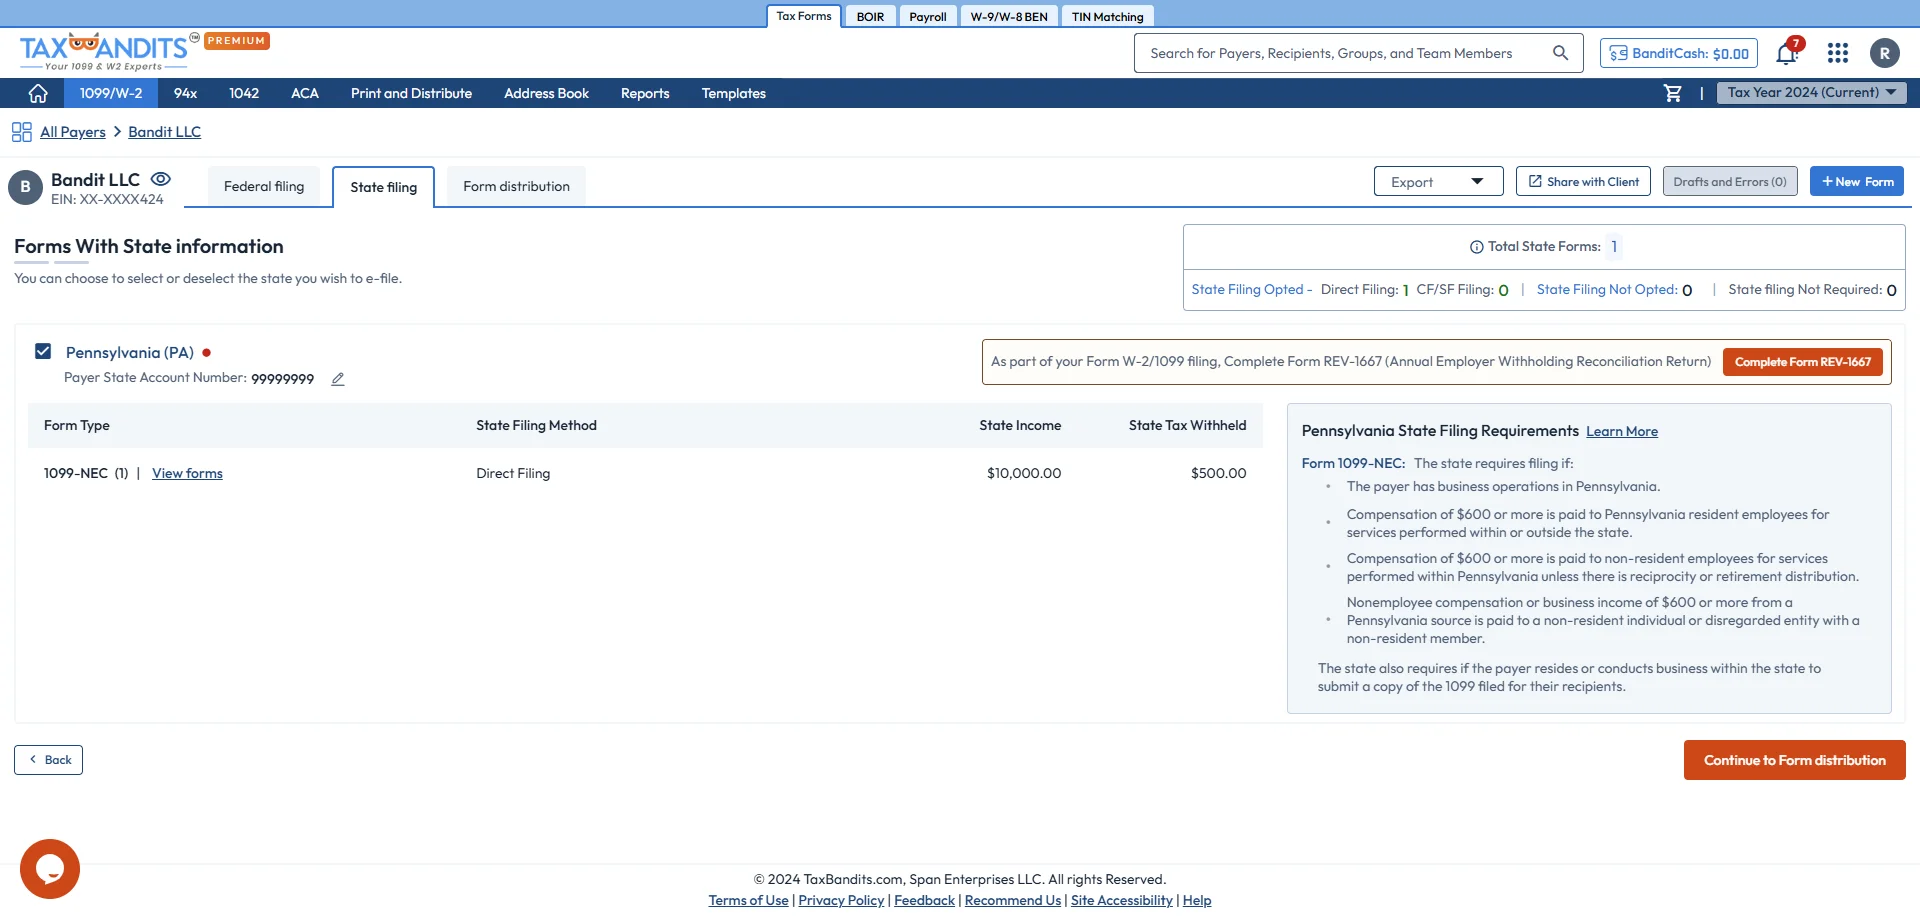
Task: Open the 1042 menu
Action: 244,93
